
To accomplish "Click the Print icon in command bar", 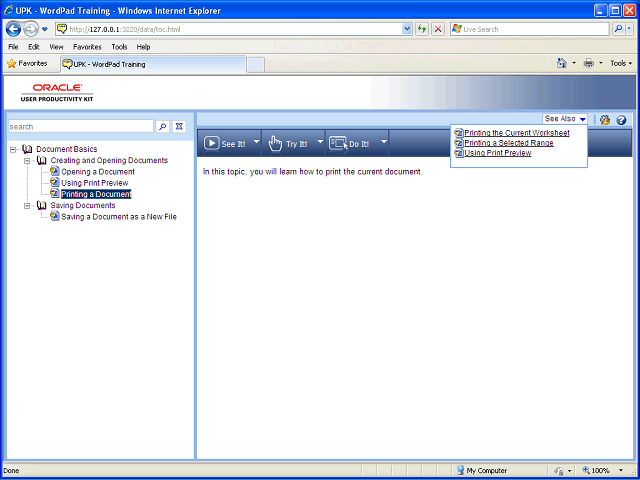I will 589,63.
